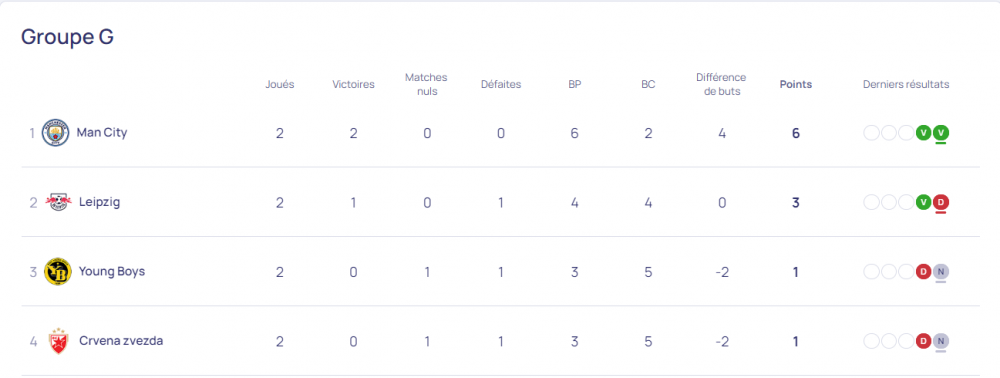This screenshot has height=378, width=1000.
Task: Click the Différence de buts column header
Action: [721, 84]
